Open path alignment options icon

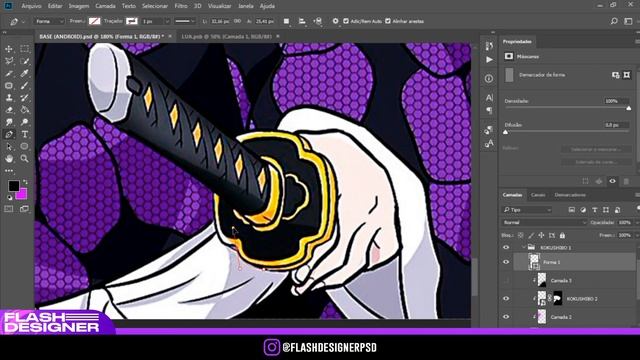[x=302, y=21]
